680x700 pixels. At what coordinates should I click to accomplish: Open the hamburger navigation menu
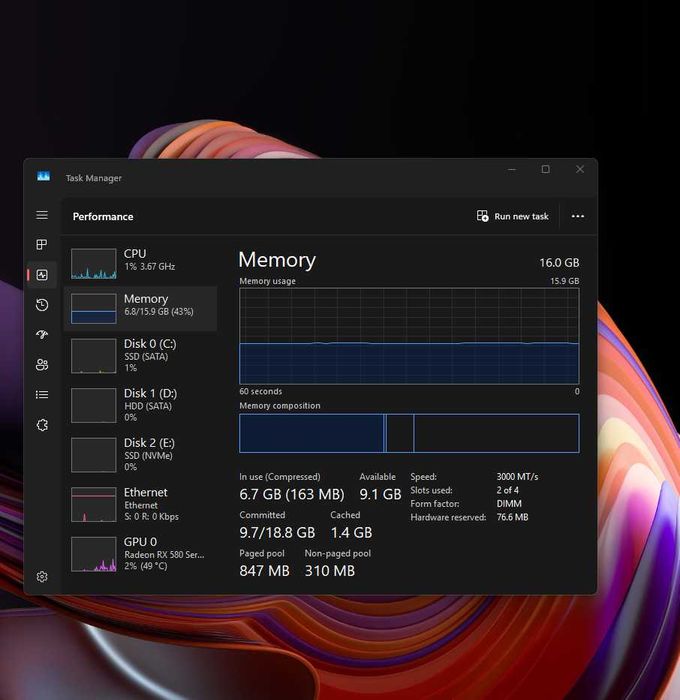coord(42,215)
